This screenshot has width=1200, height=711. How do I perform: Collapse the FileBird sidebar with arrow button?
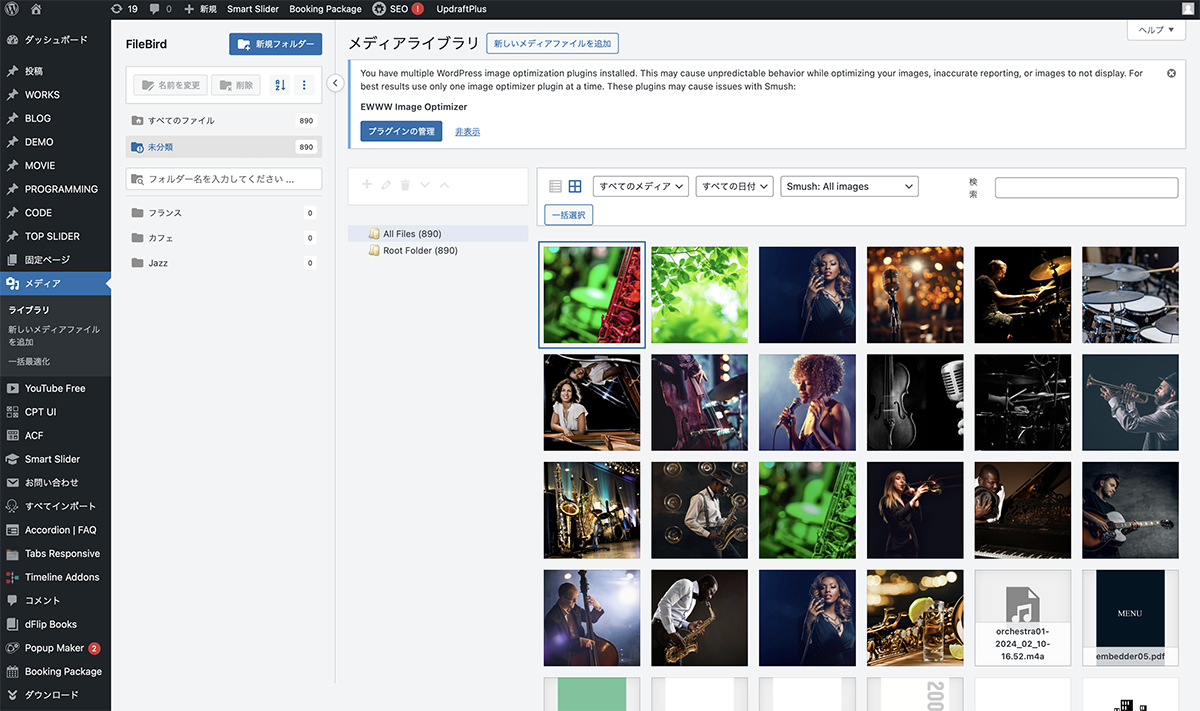336,83
